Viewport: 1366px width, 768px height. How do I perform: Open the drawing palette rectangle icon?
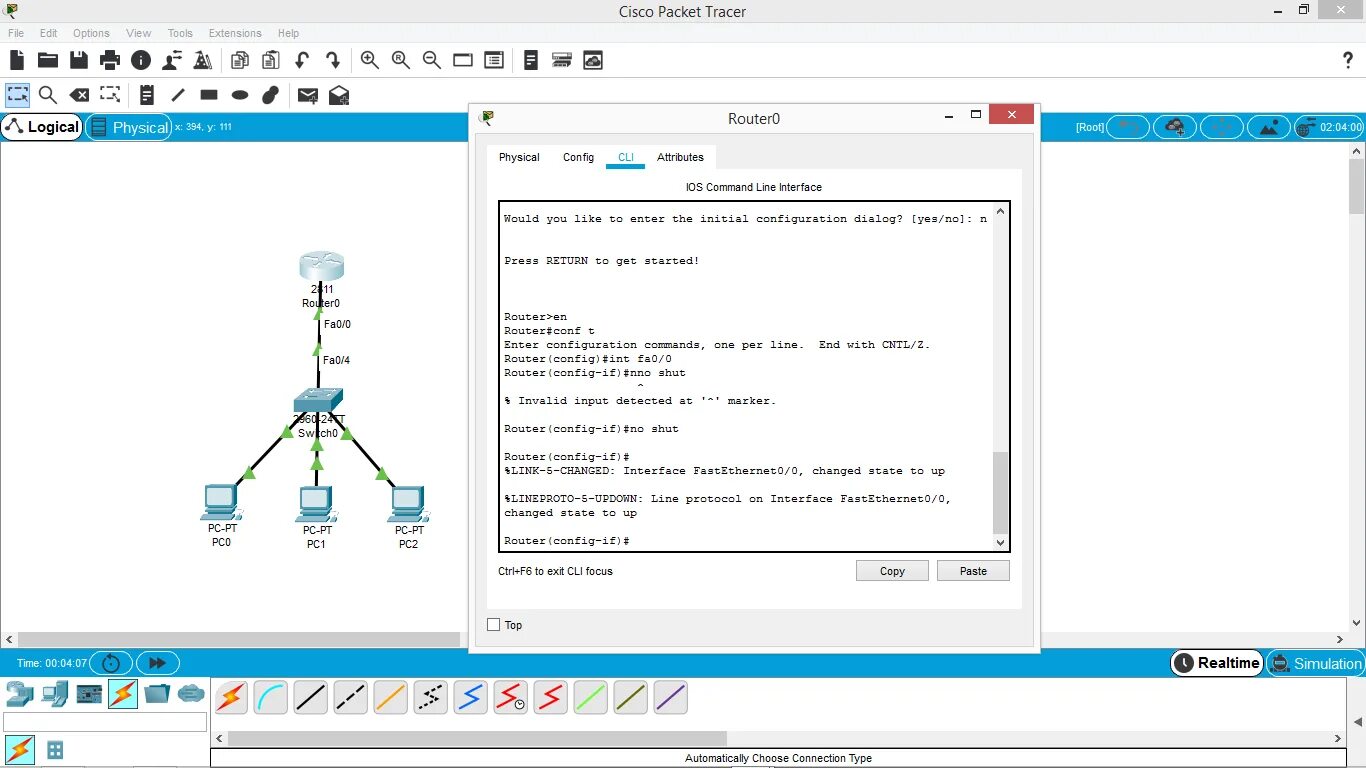point(462,60)
